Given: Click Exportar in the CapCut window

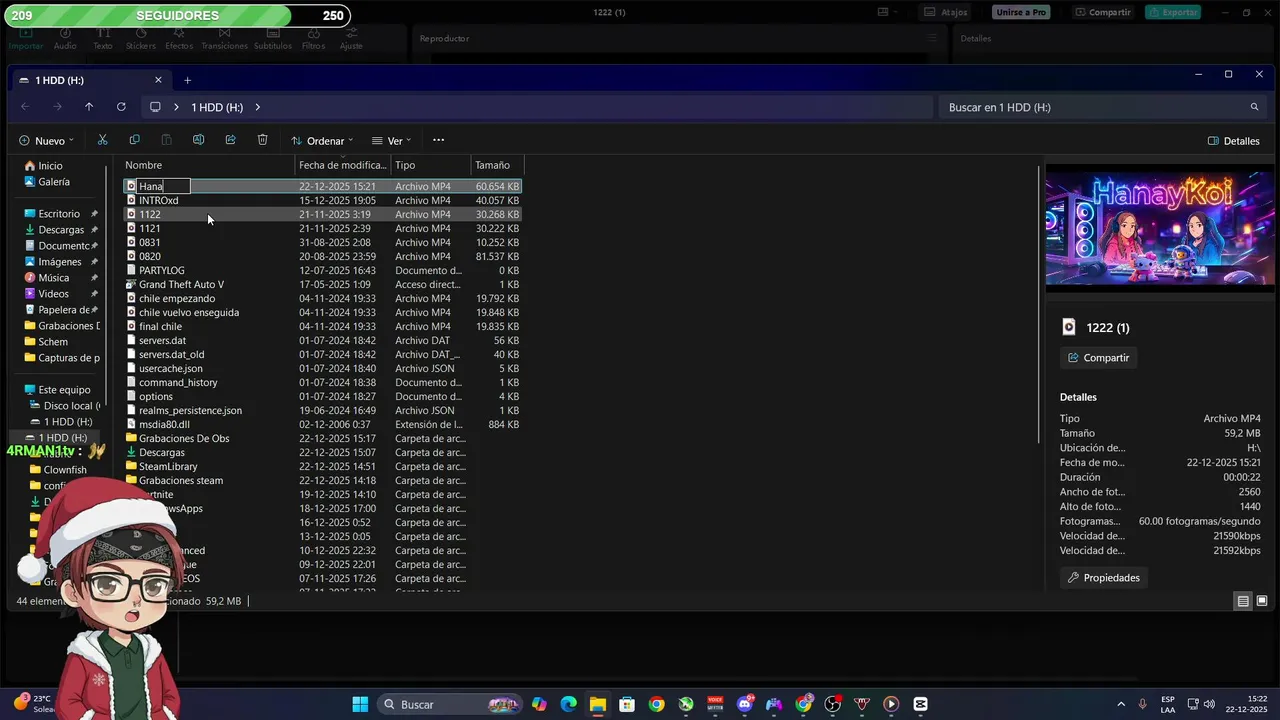Looking at the screenshot, I should [x=1174, y=12].
